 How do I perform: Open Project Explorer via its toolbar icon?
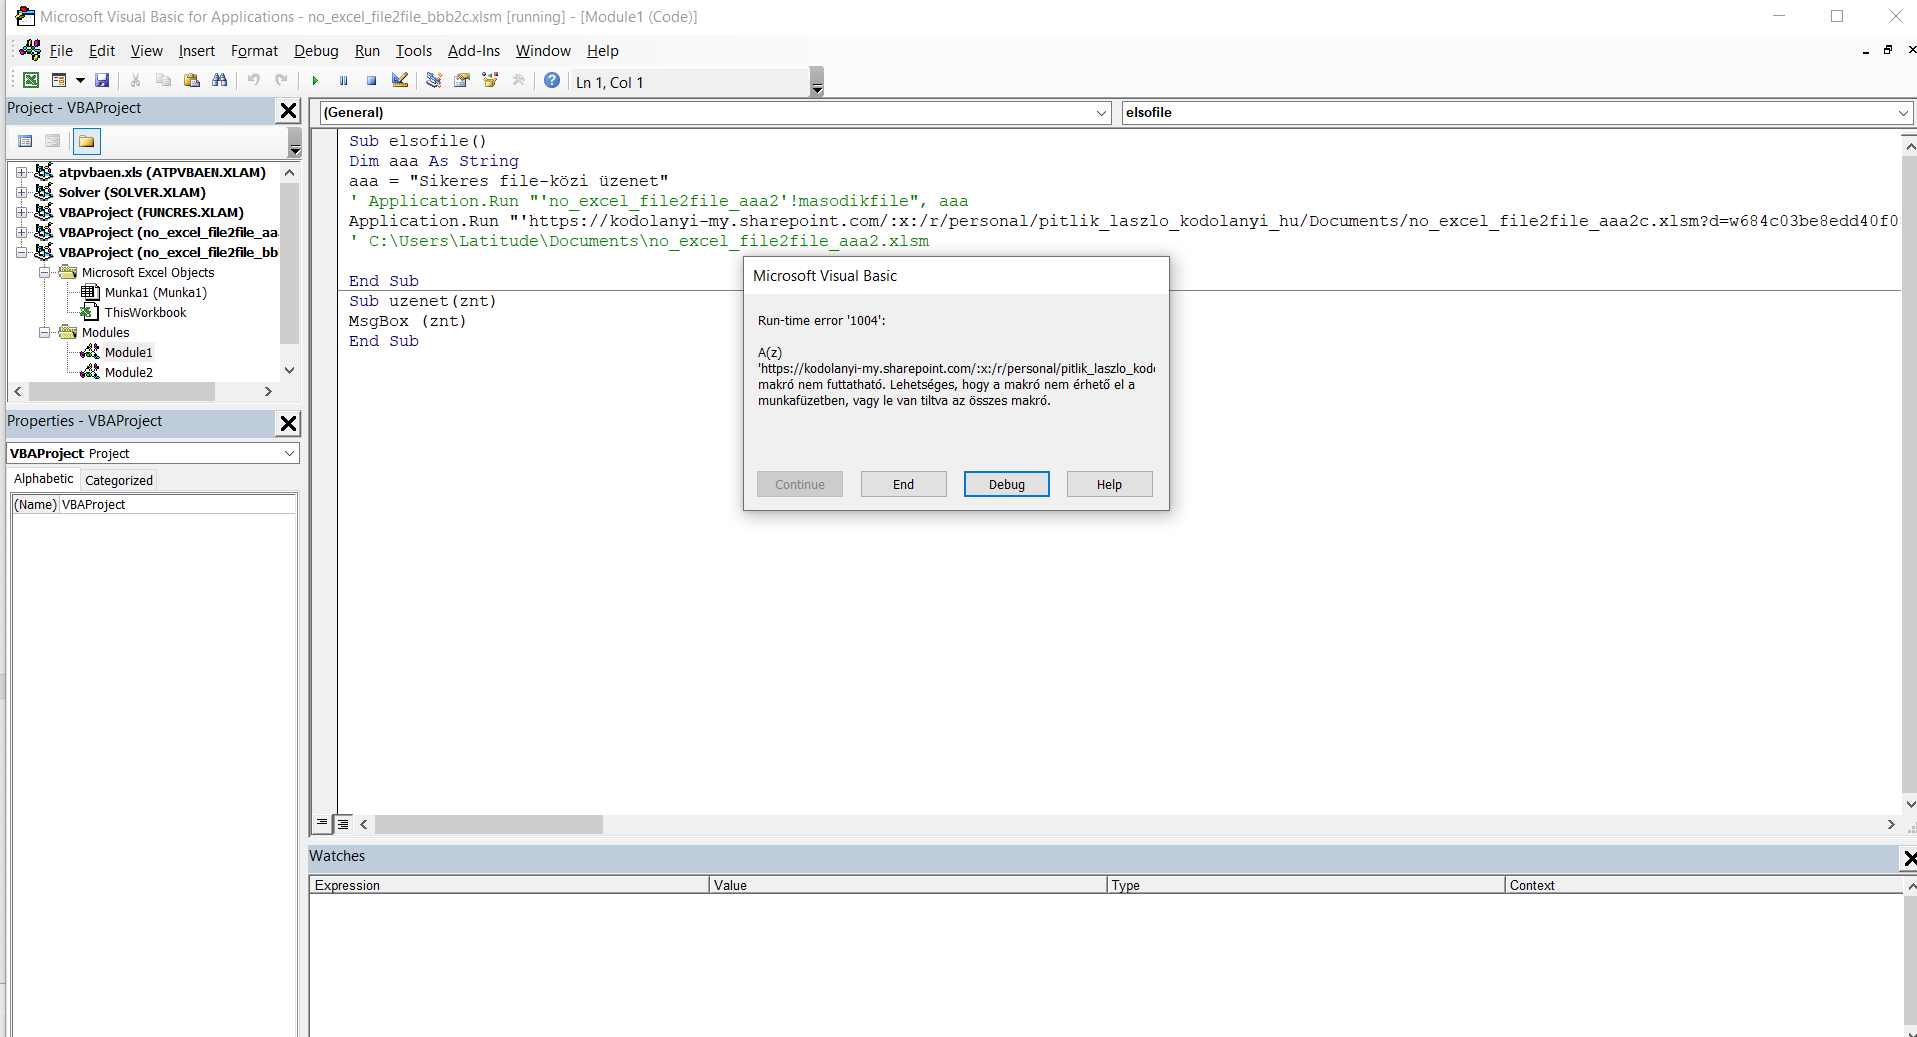pyautogui.click(x=434, y=81)
